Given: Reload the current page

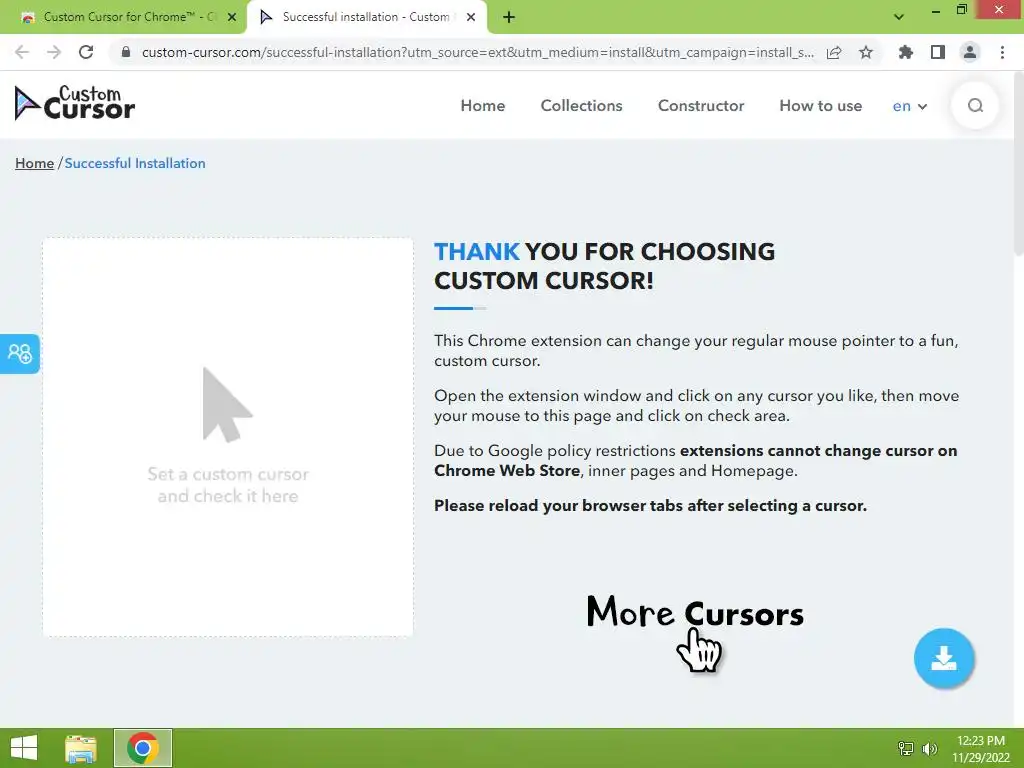Looking at the screenshot, I should click(86, 52).
